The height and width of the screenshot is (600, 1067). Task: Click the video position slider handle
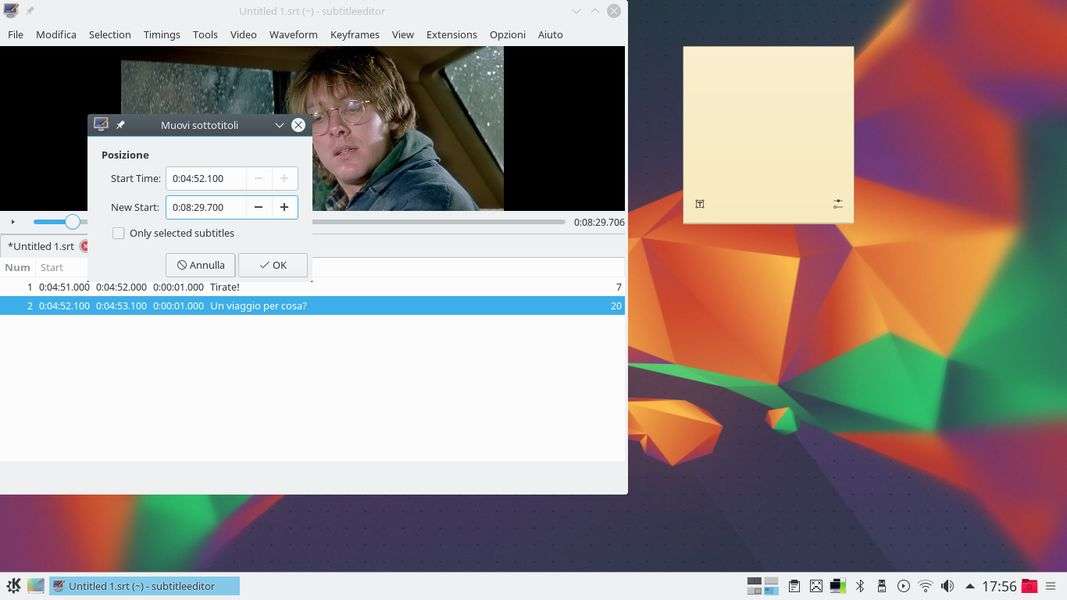72,222
